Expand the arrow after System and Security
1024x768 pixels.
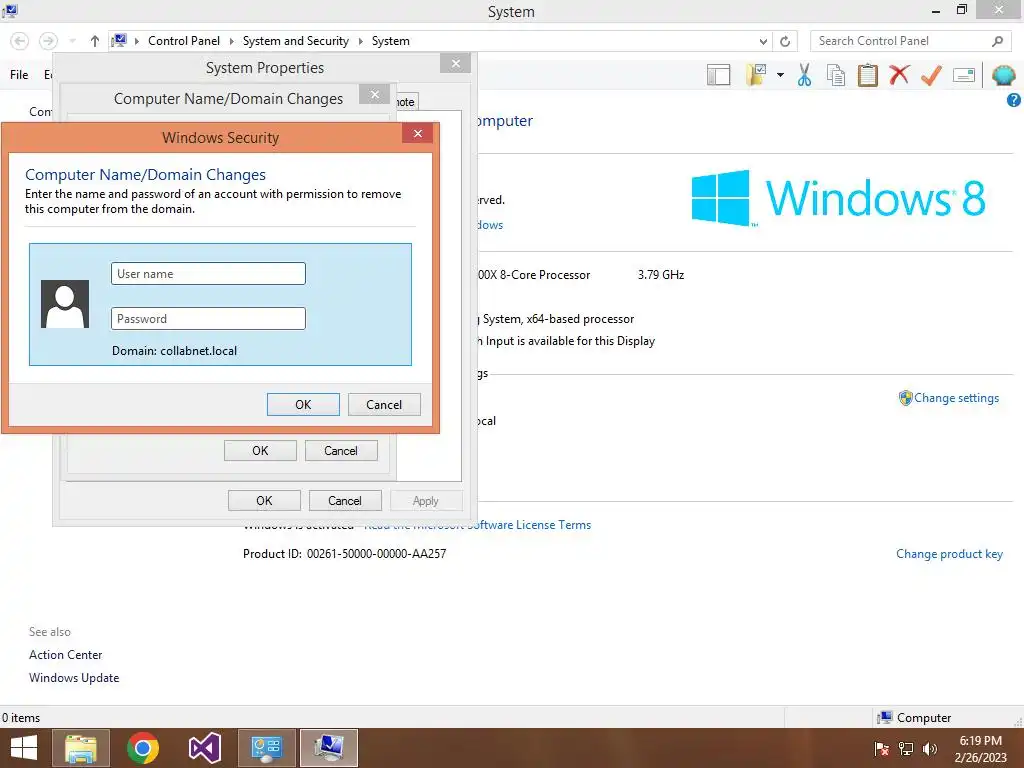click(360, 41)
